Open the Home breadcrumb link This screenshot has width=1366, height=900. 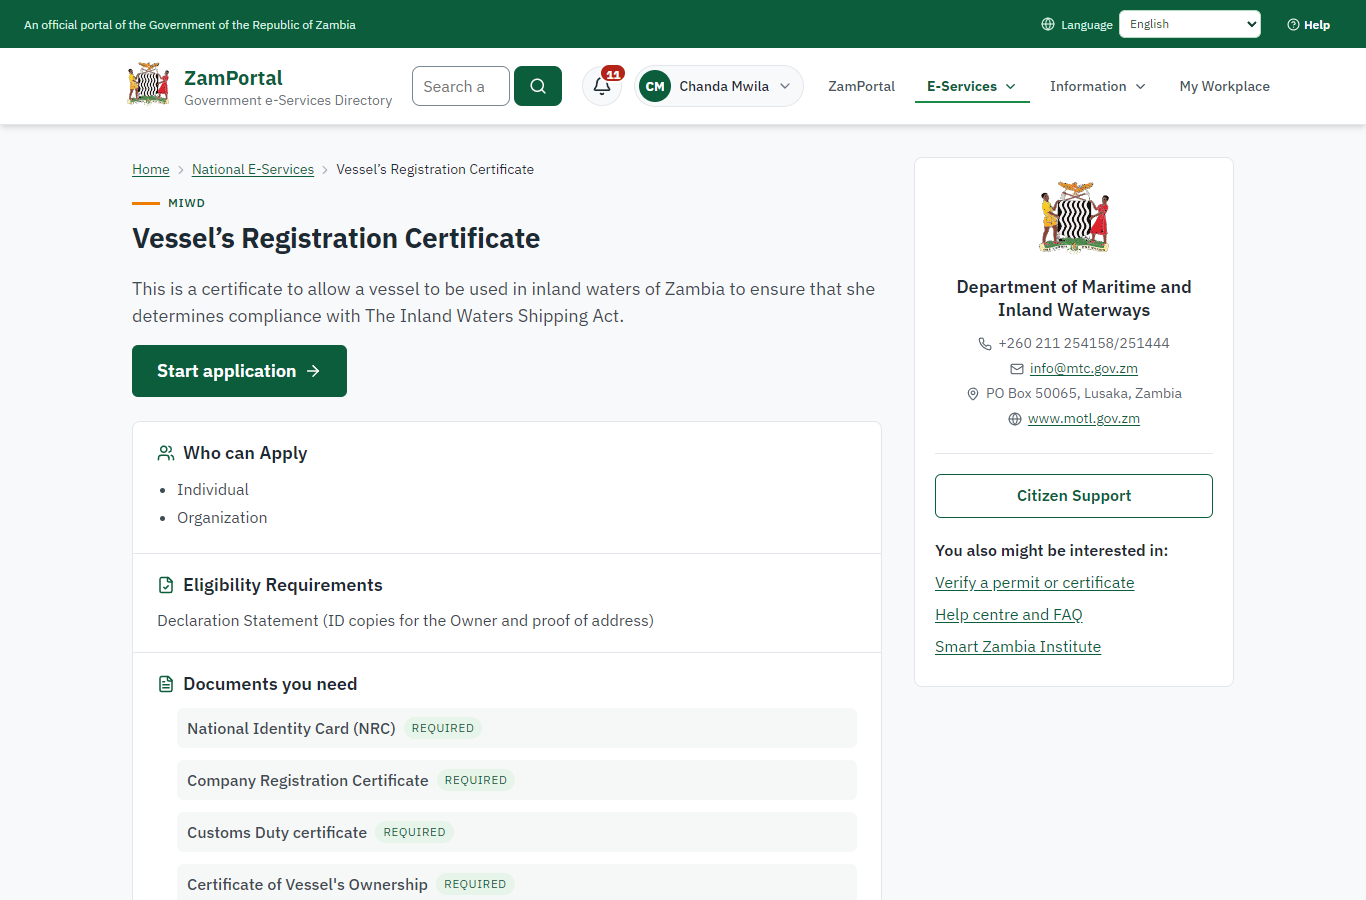151,169
